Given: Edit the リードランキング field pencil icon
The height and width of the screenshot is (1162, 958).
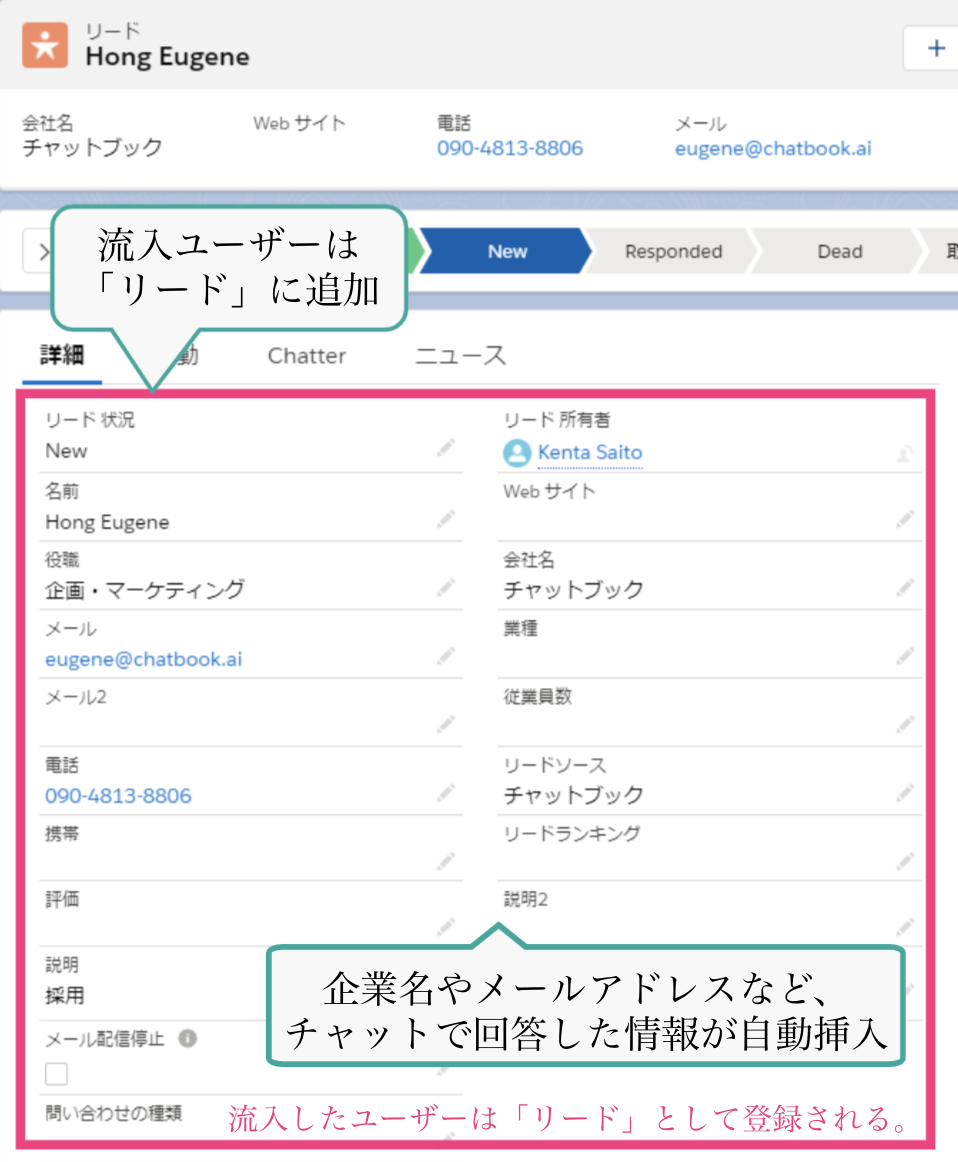Looking at the screenshot, I should pos(905,860).
